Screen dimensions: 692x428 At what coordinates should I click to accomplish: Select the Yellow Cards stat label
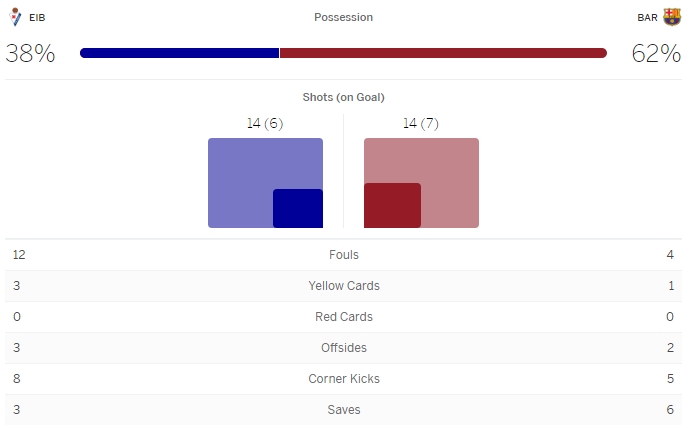343,286
